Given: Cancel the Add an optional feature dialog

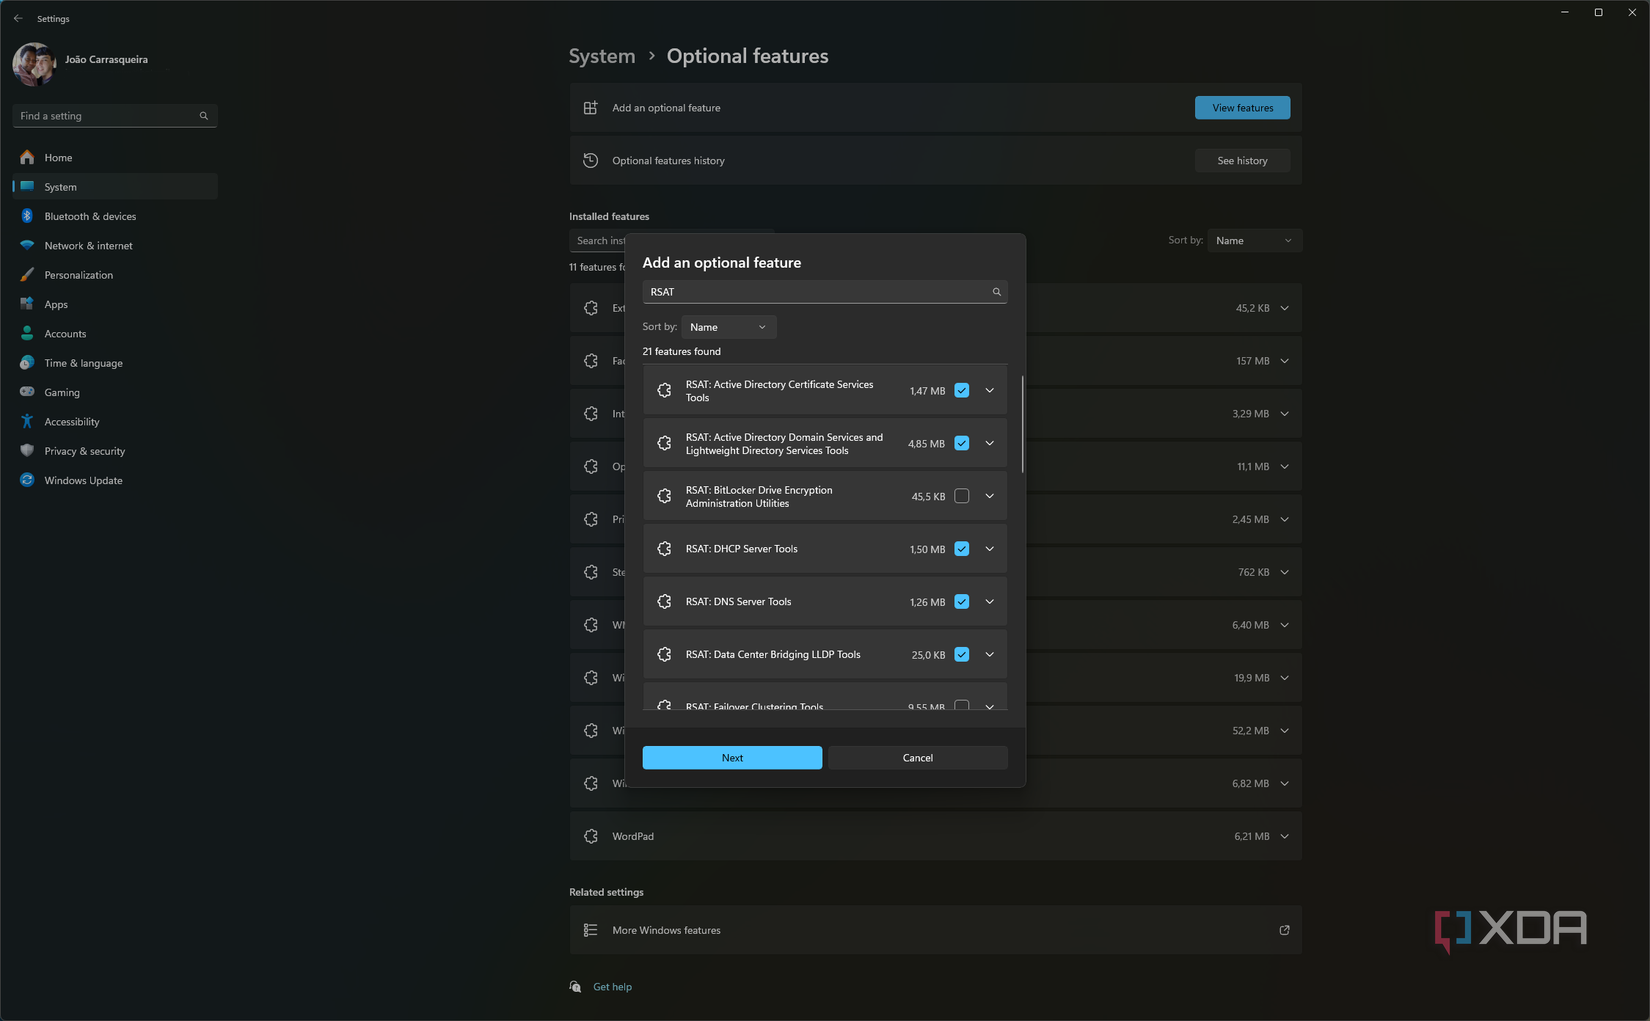Looking at the screenshot, I should (917, 758).
